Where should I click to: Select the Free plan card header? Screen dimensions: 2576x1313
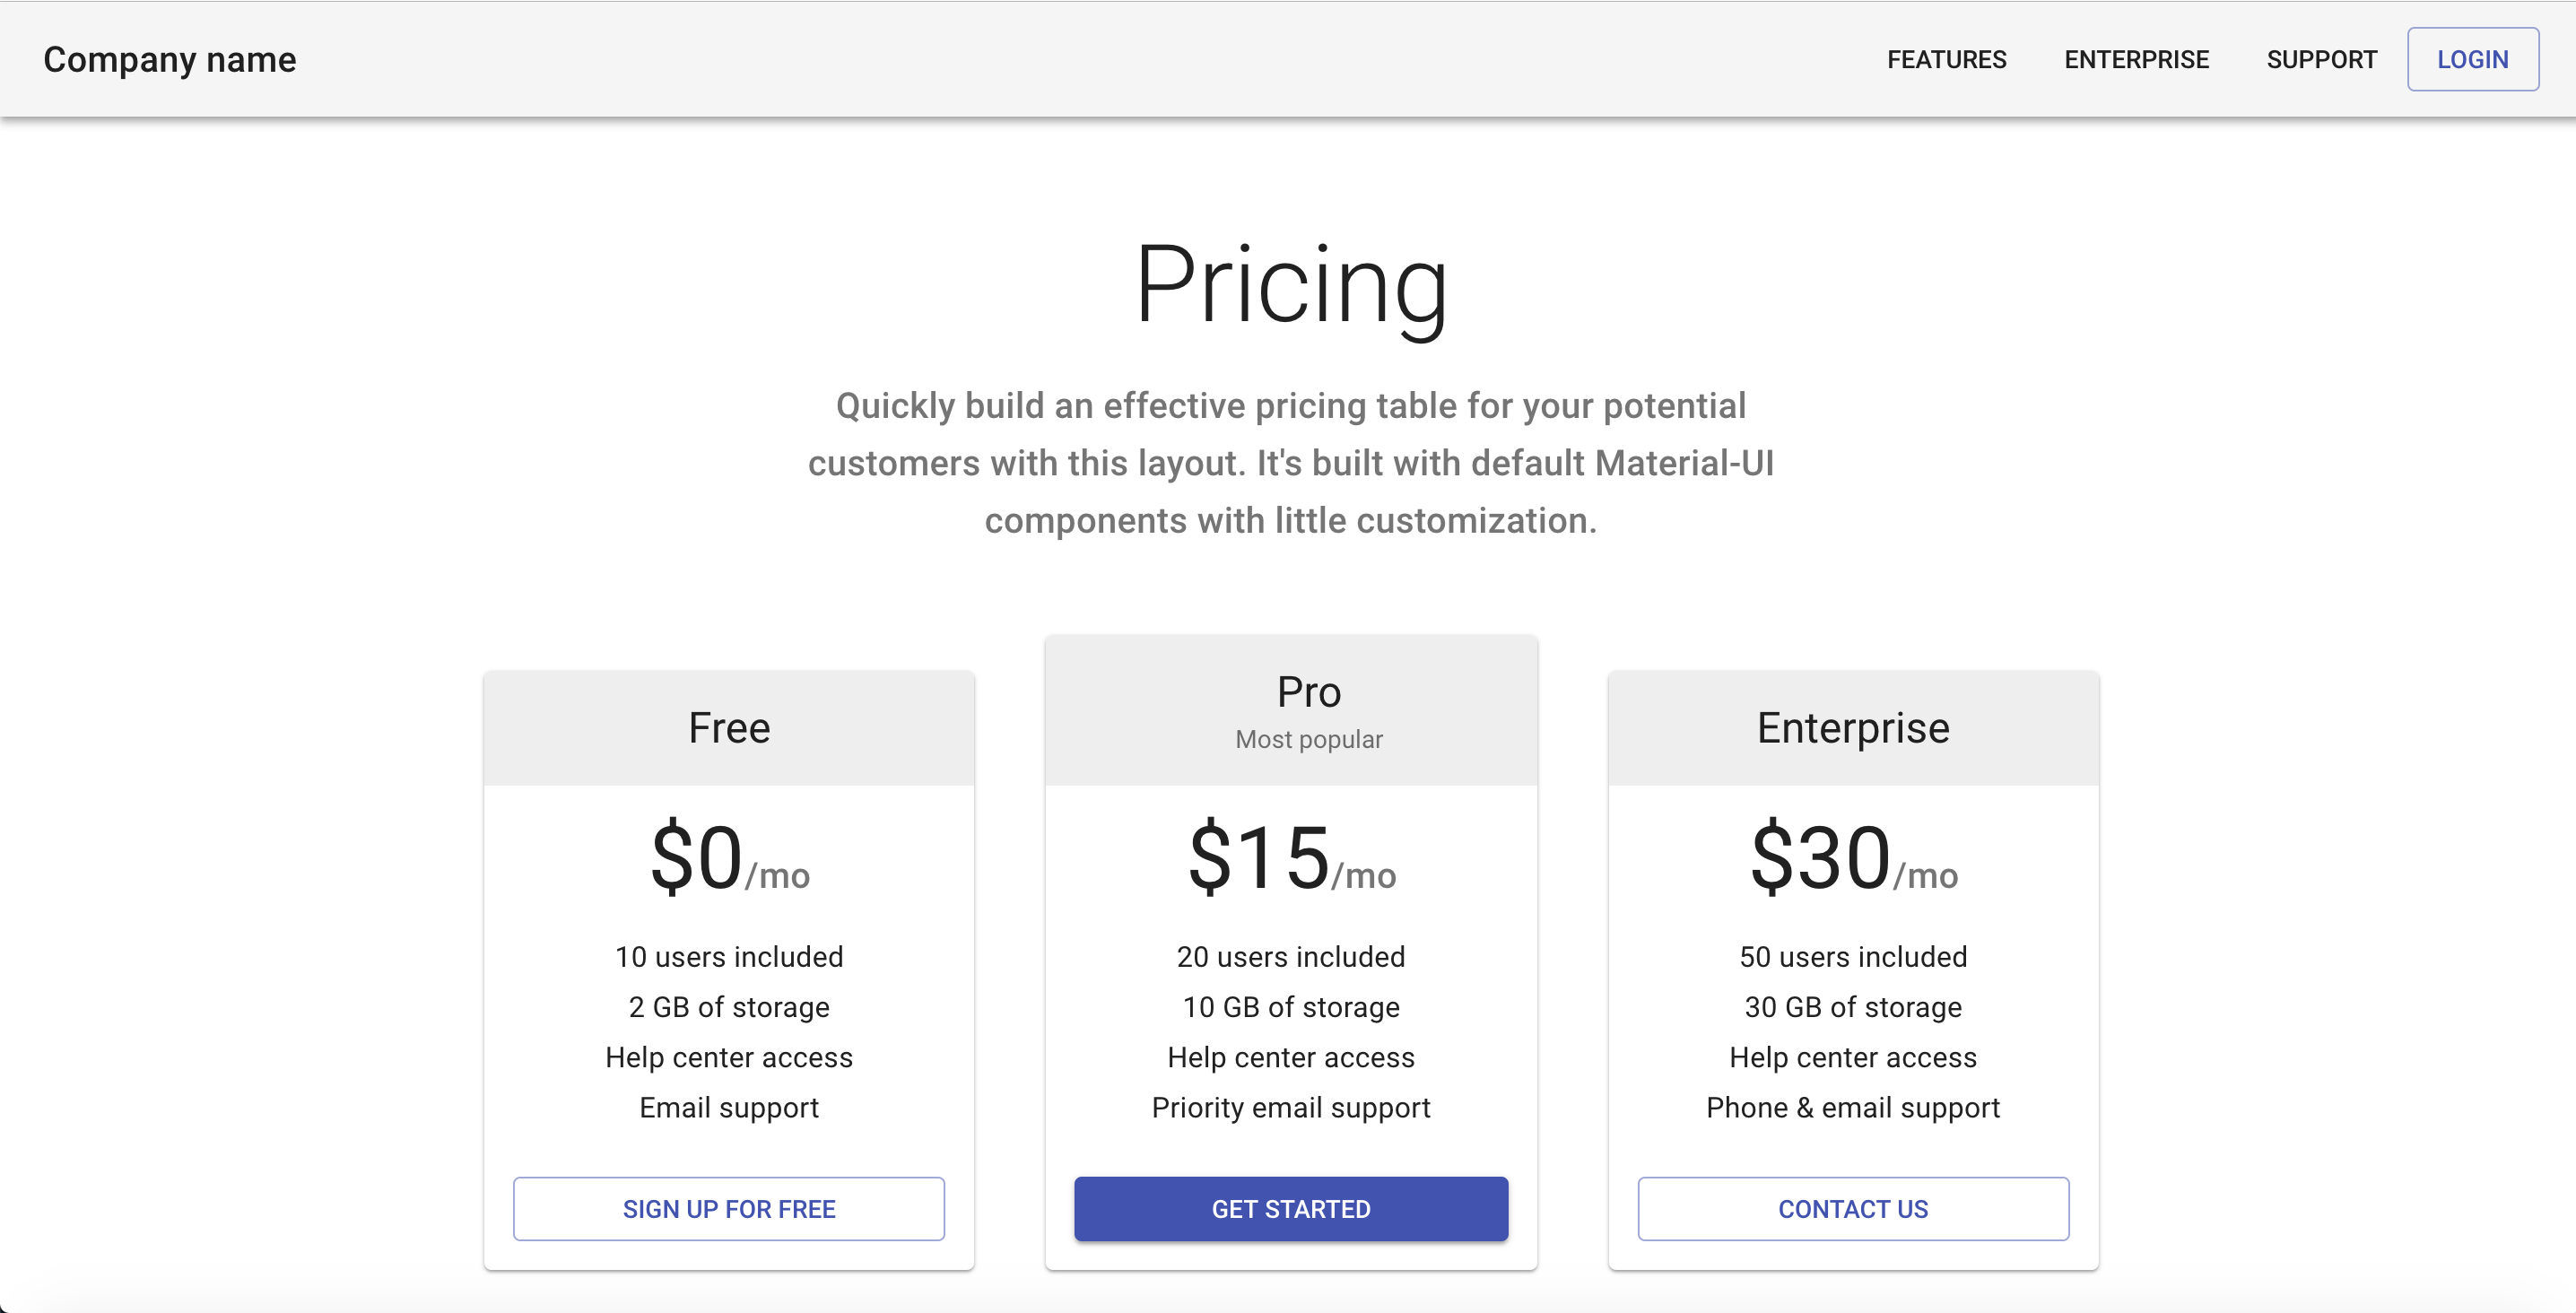coord(729,728)
